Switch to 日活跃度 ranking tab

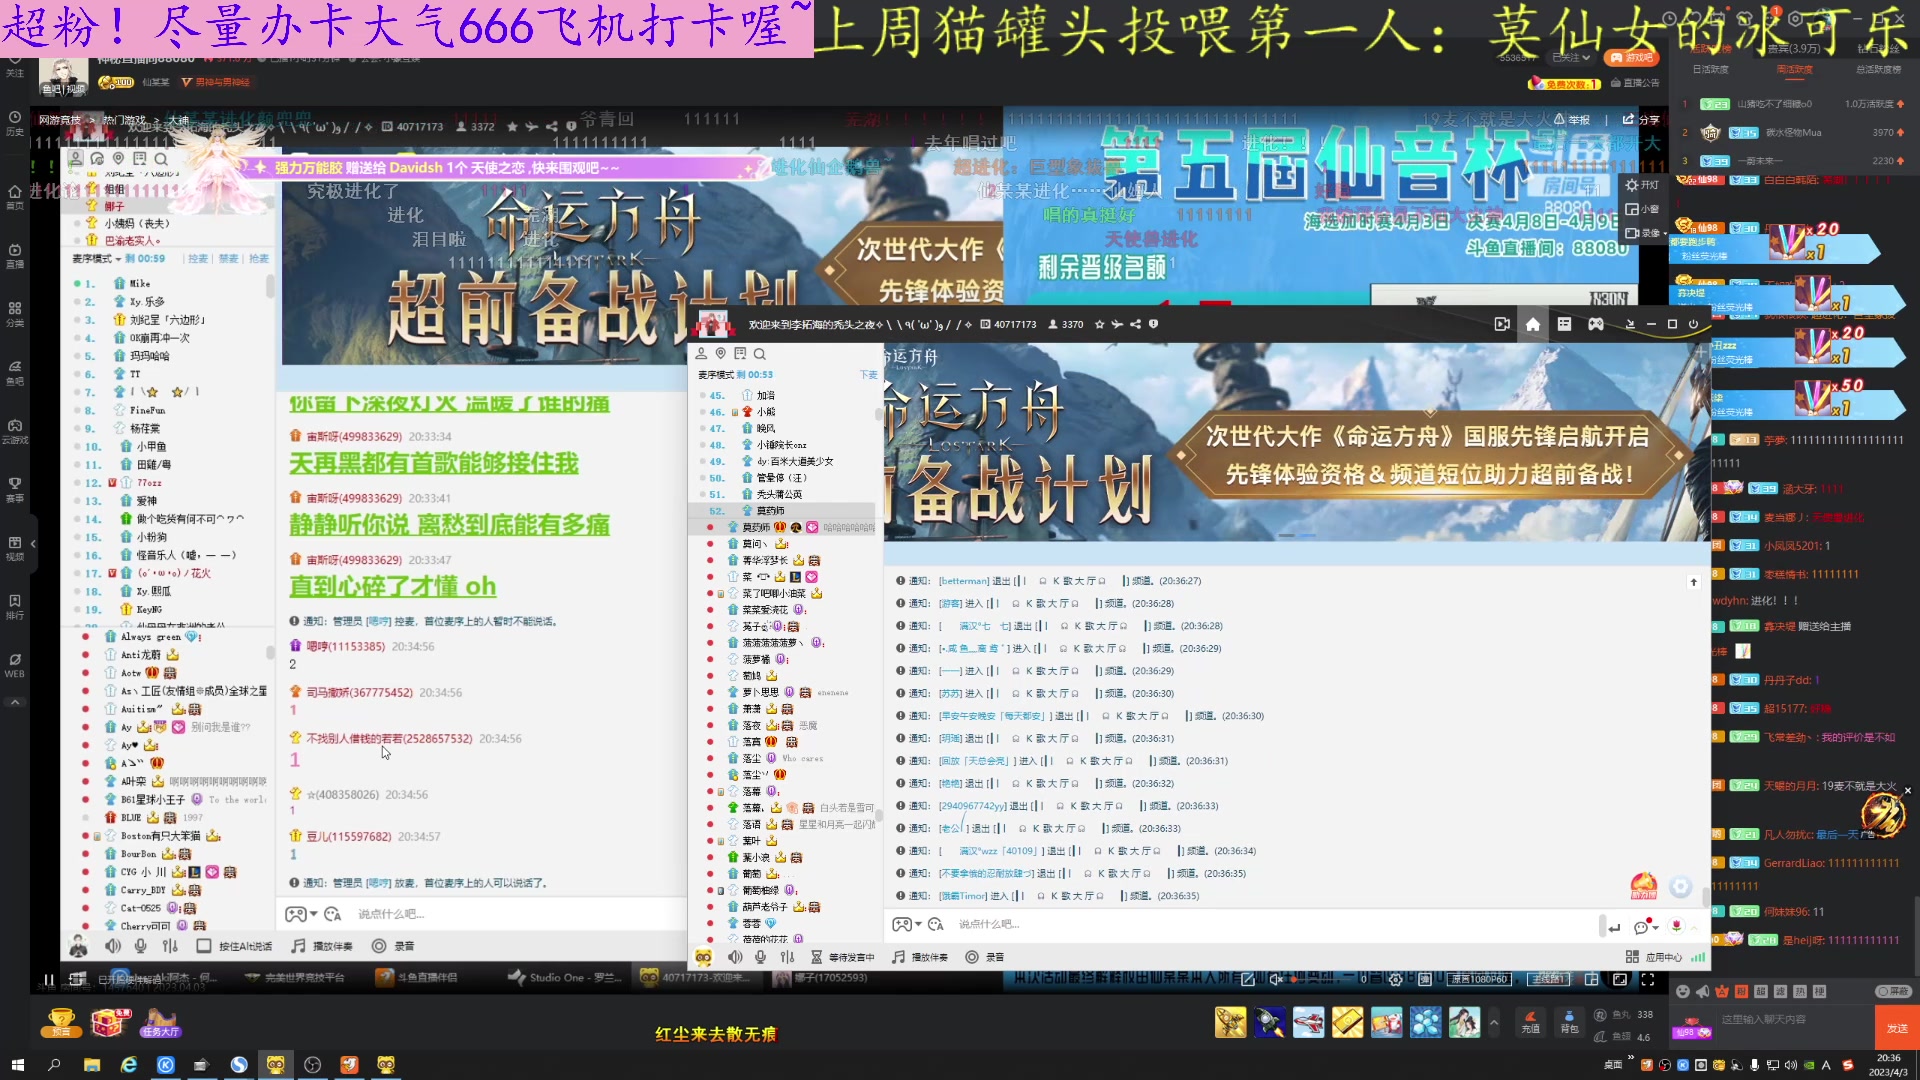1710,69
